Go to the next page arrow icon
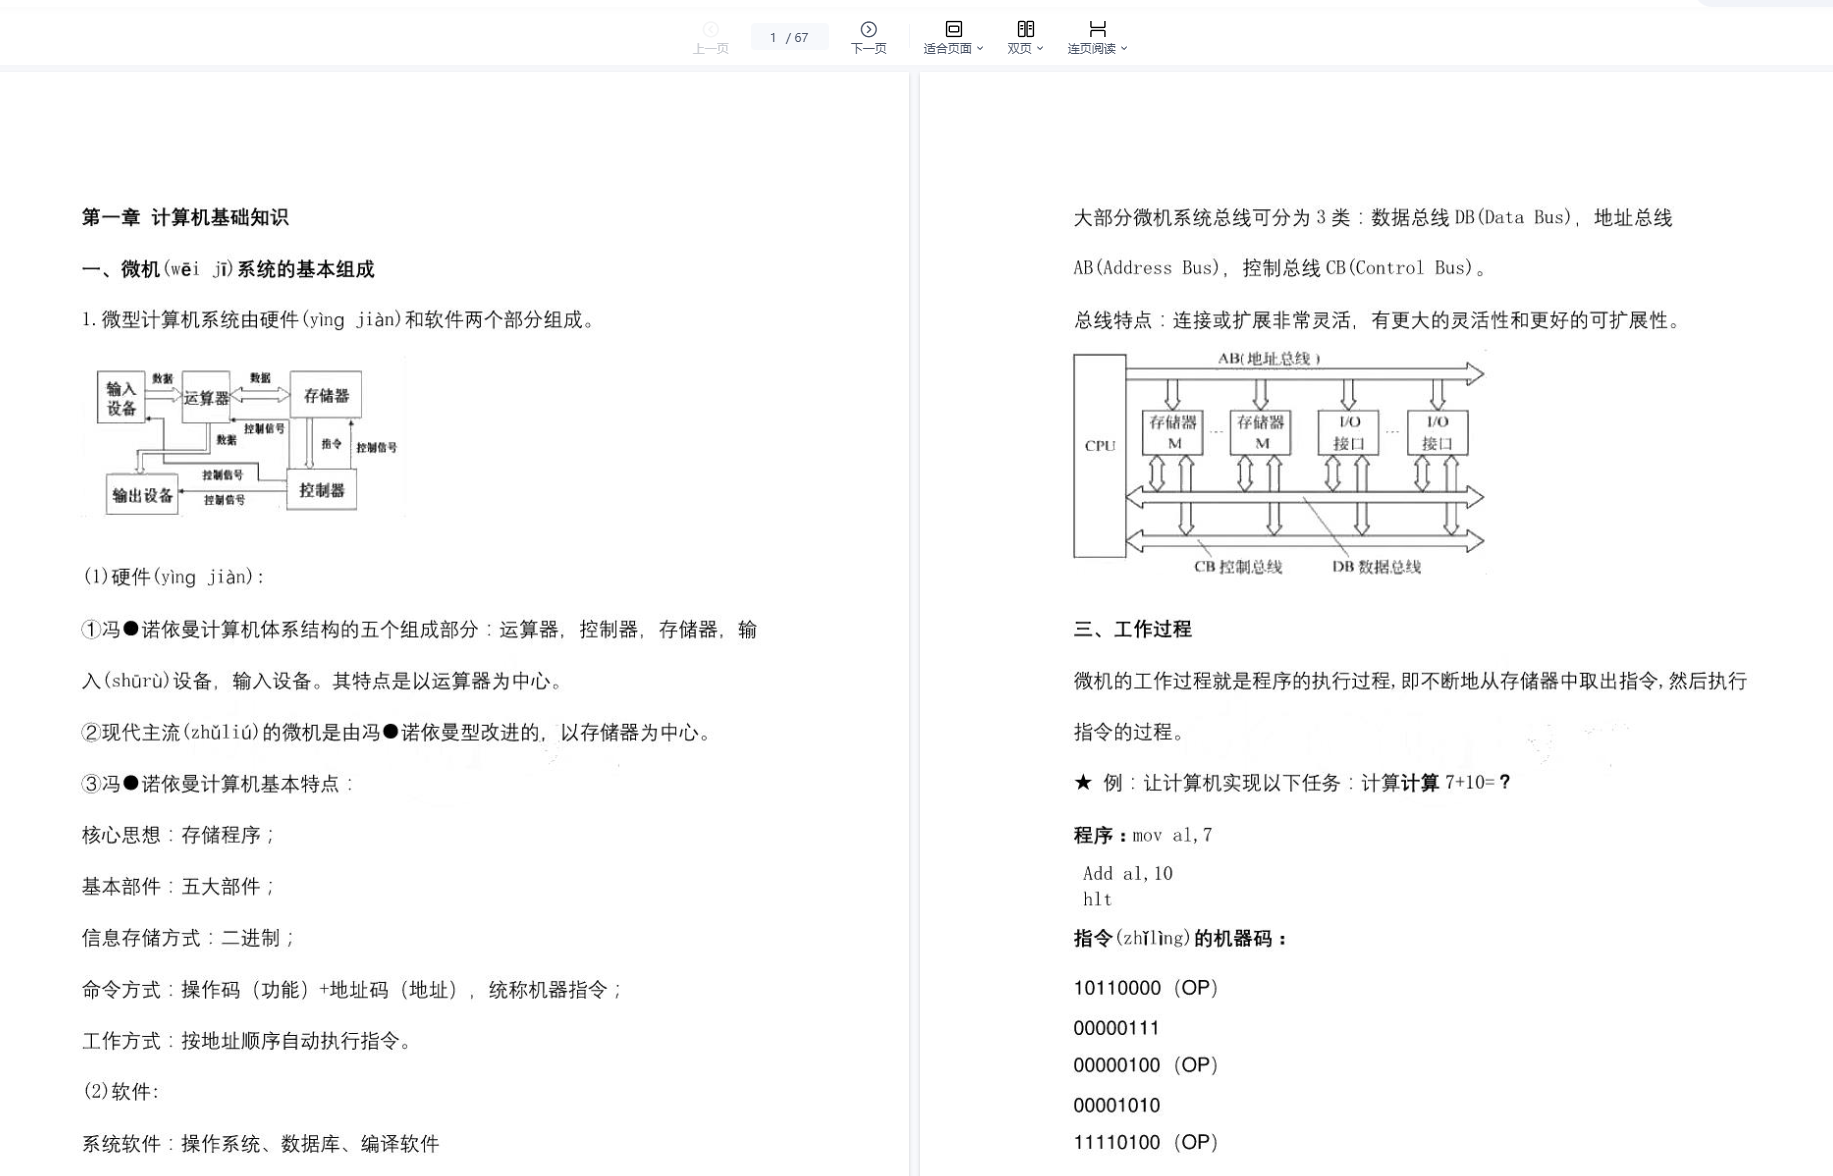The width and height of the screenshot is (1833, 1176). pos(868,29)
